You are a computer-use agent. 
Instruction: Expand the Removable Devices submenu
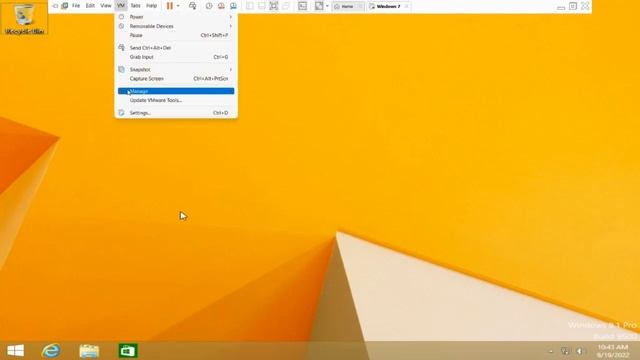click(x=176, y=26)
